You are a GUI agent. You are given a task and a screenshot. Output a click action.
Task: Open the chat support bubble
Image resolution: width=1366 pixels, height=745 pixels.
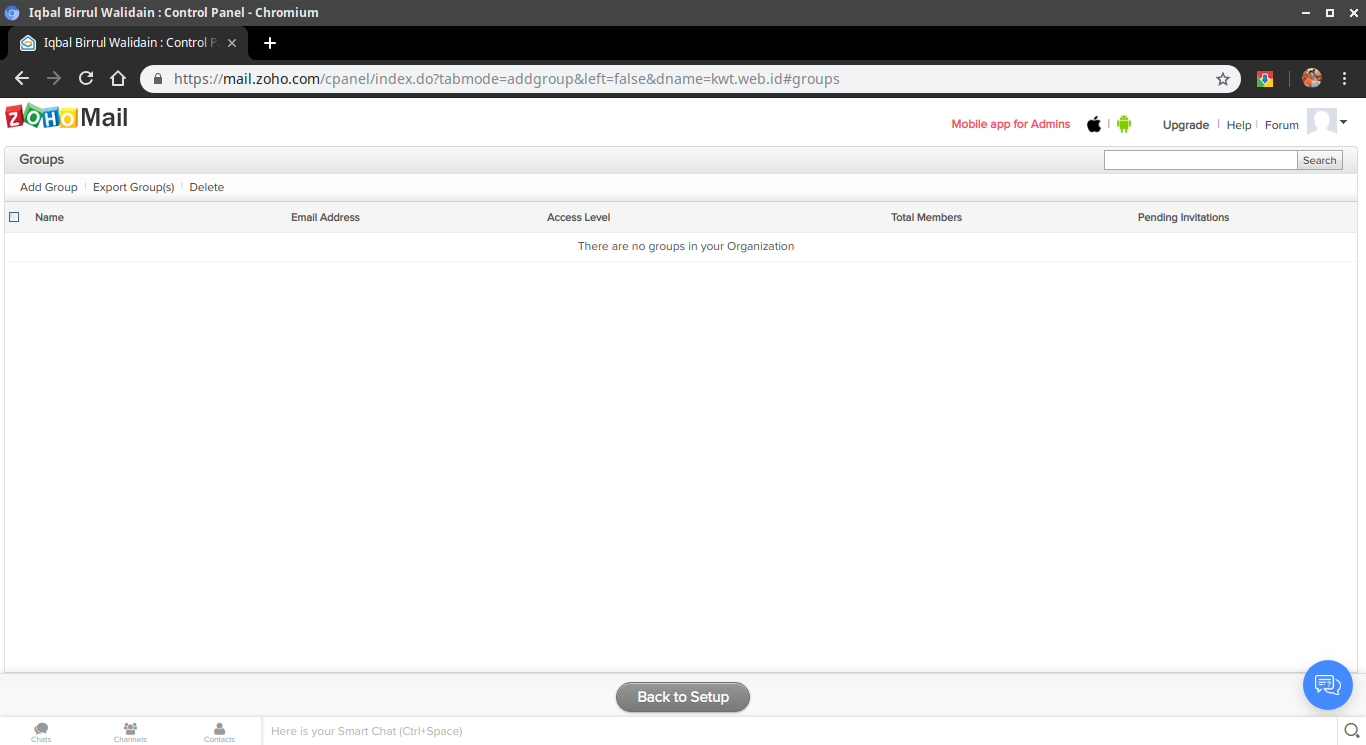[1328, 685]
